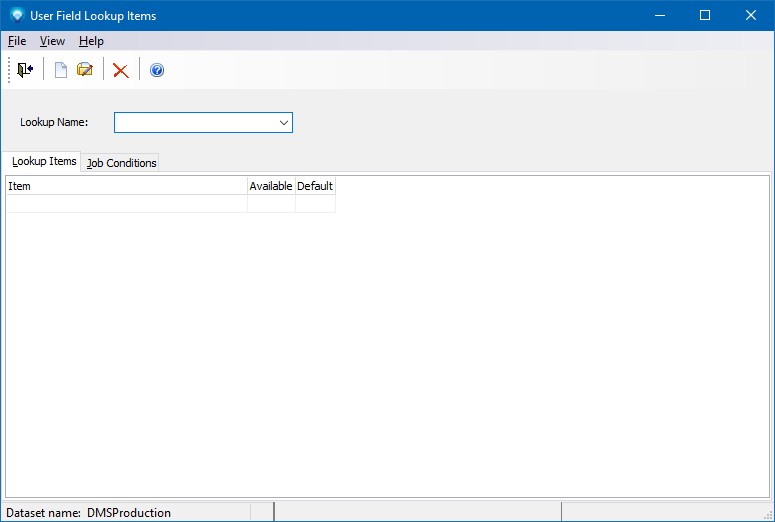775x522 pixels.
Task: Expand the Lookup Name dropdown arrow
Action: [x=284, y=123]
